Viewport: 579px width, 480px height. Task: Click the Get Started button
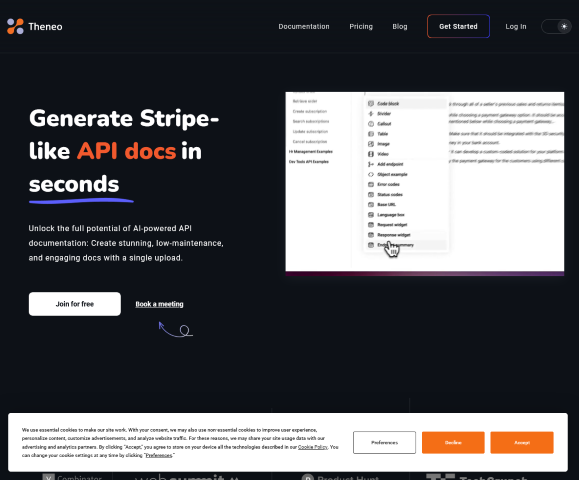[458, 26]
